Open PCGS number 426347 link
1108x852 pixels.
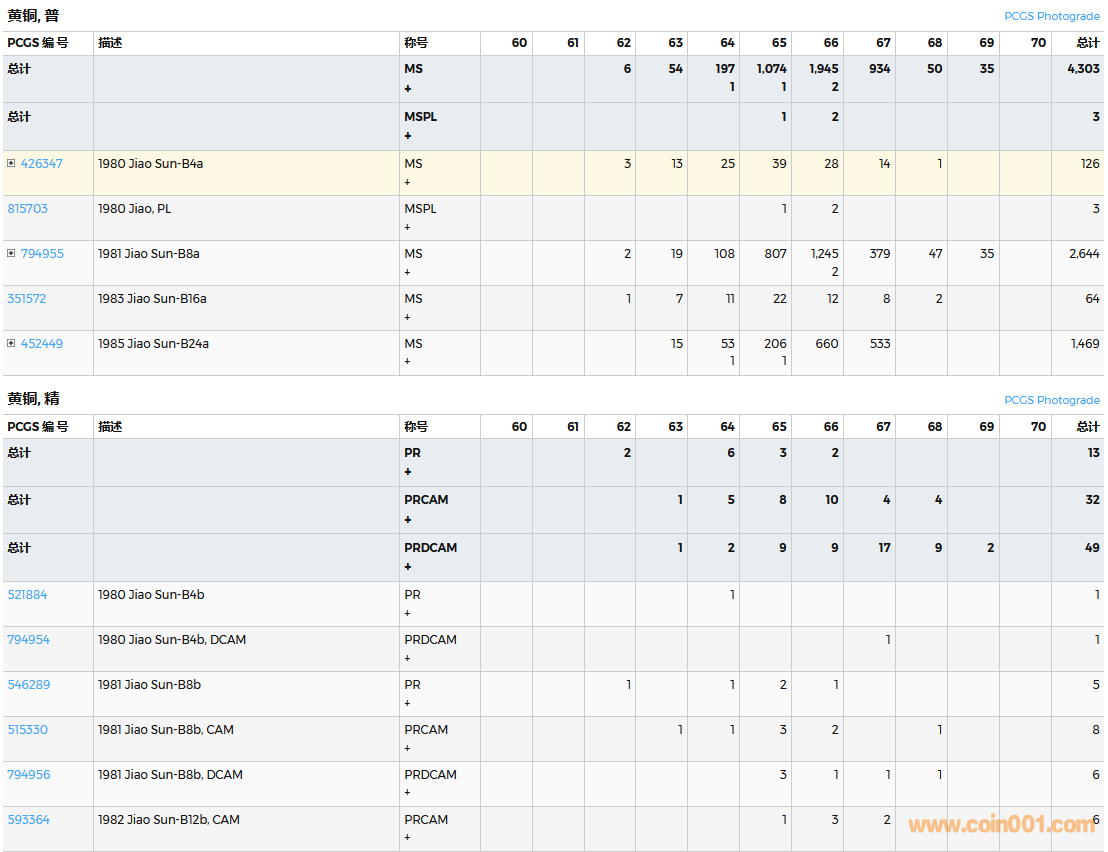(x=41, y=163)
